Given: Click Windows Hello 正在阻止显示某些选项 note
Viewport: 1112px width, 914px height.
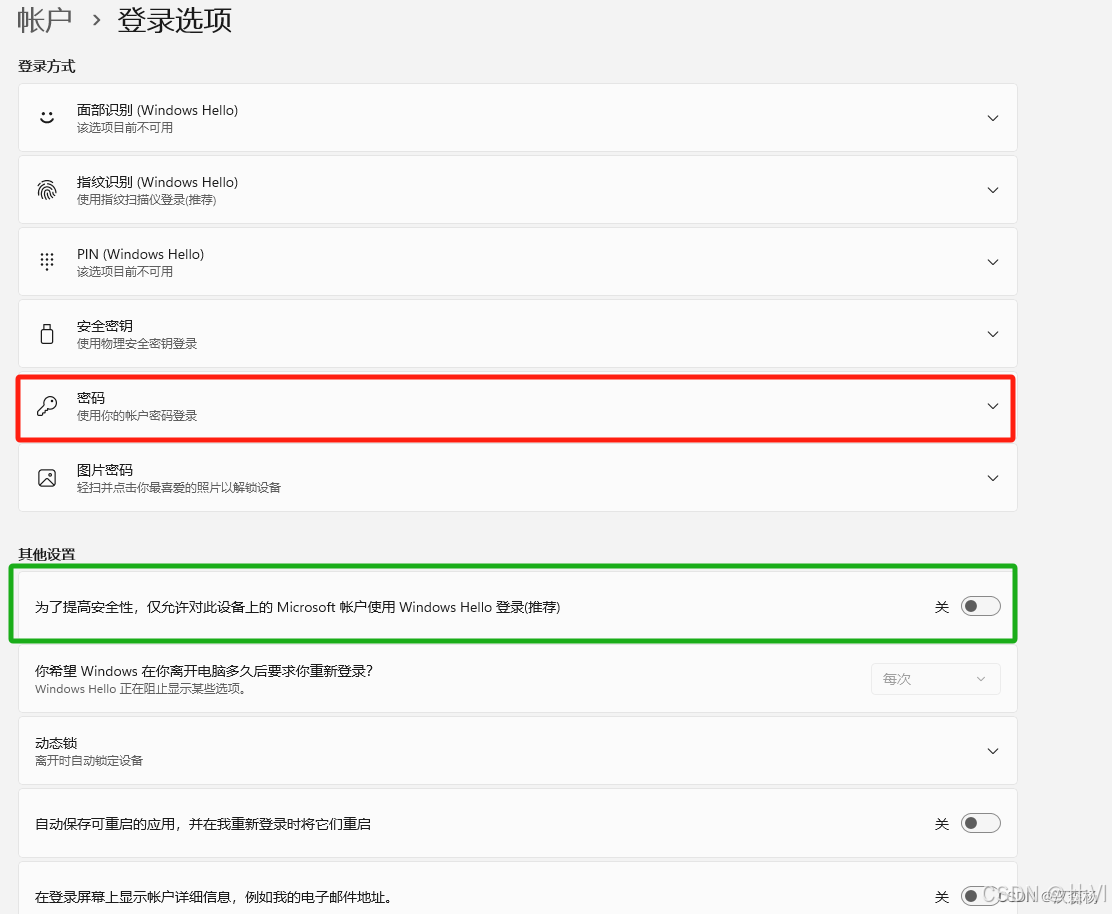Looking at the screenshot, I should [140, 689].
